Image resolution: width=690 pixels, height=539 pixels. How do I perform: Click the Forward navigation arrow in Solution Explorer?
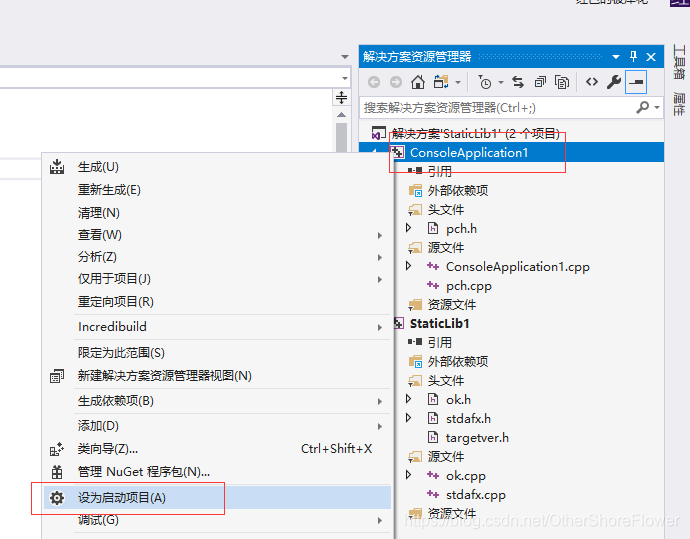click(396, 82)
